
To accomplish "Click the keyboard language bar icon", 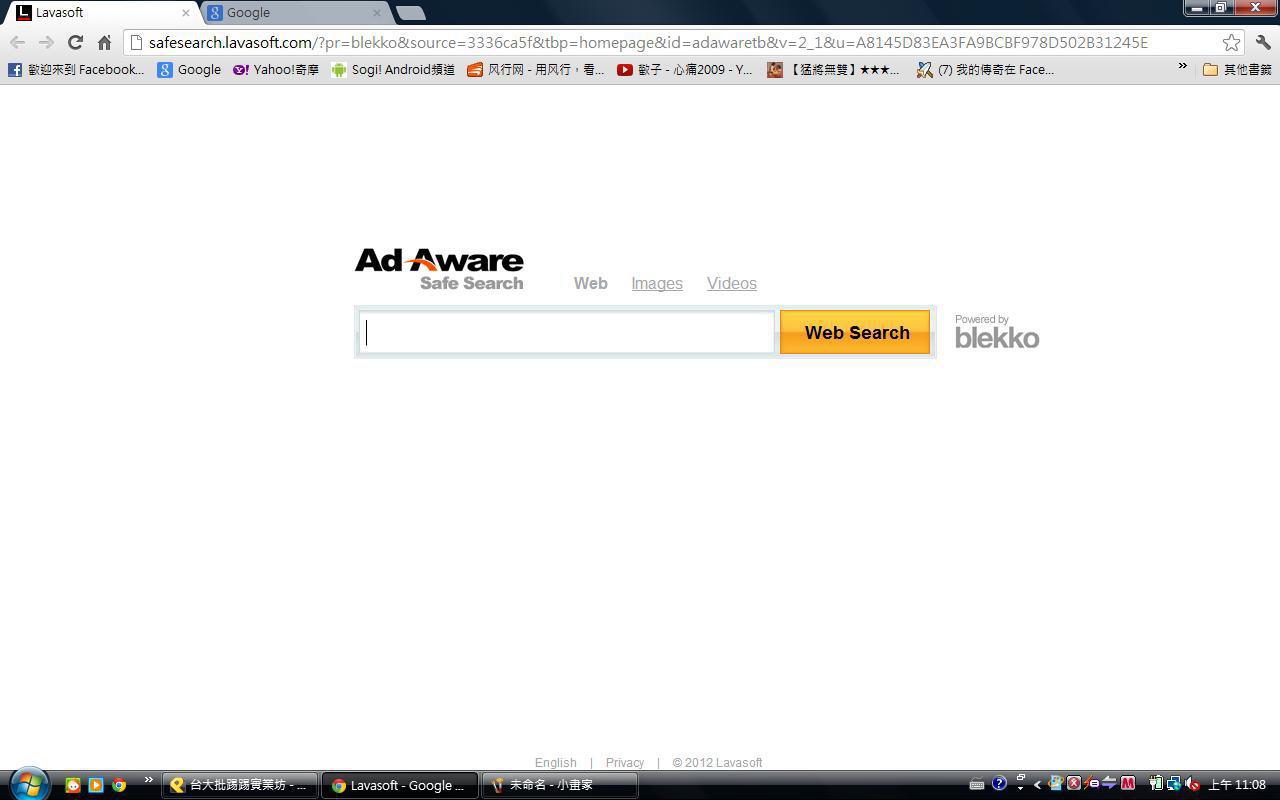I will pyautogui.click(x=977, y=784).
